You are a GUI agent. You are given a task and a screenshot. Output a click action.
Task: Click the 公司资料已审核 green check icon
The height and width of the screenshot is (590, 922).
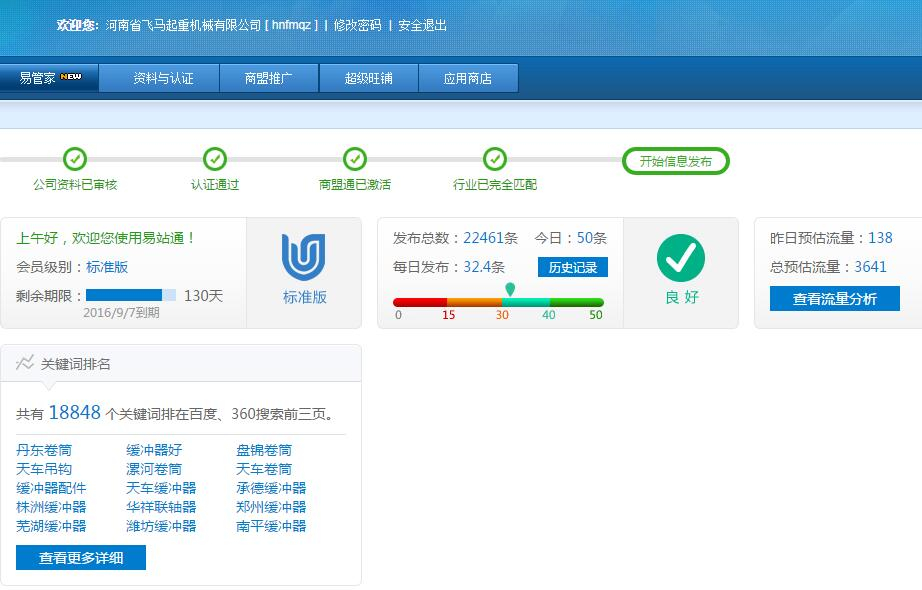[x=75, y=159]
